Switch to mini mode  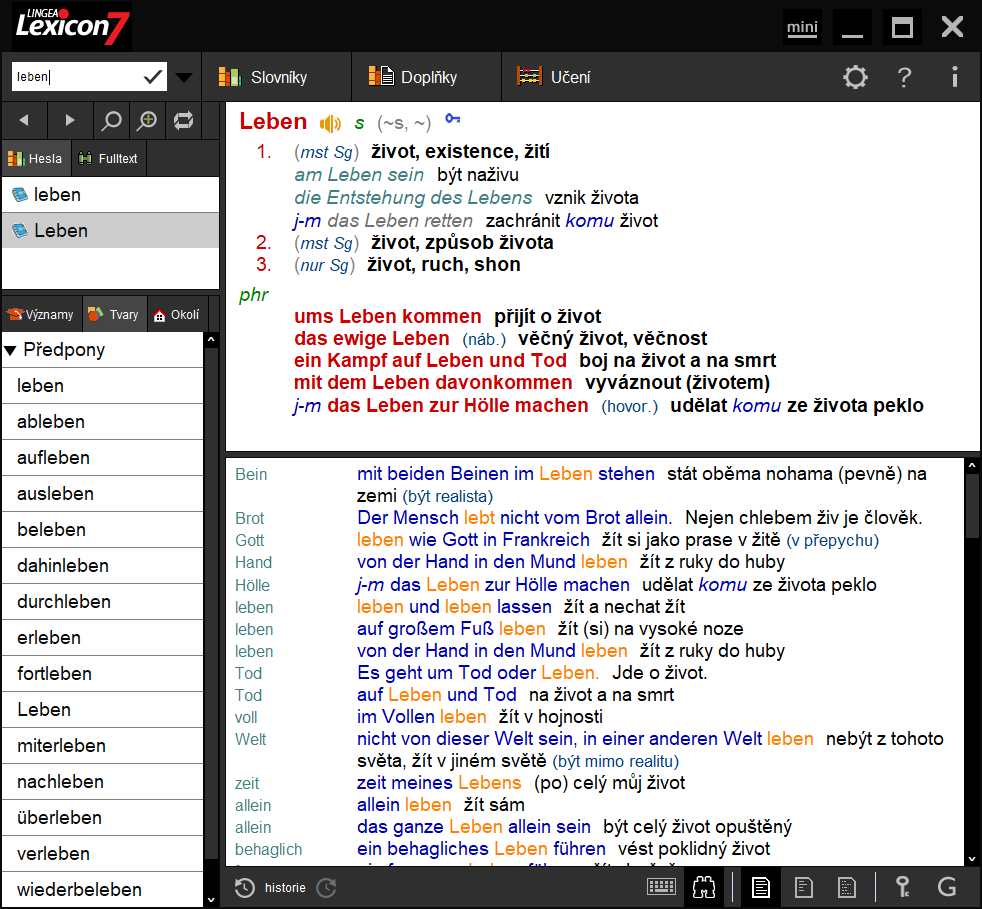coord(802,28)
